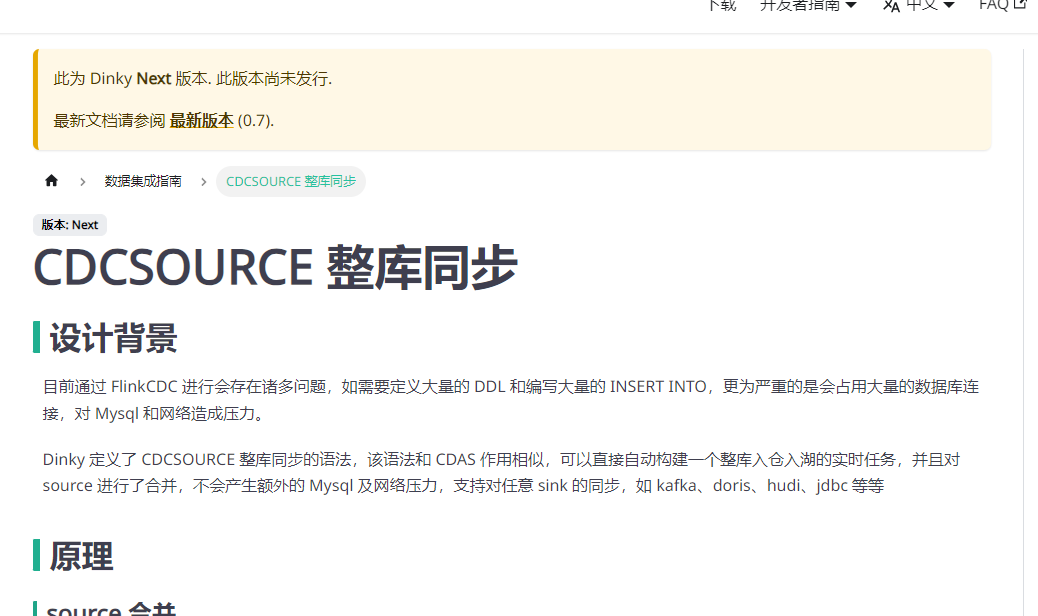1038x616 pixels.
Task: Open the 数据集成指南 breadcrumb link
Action: coord(143,181)
